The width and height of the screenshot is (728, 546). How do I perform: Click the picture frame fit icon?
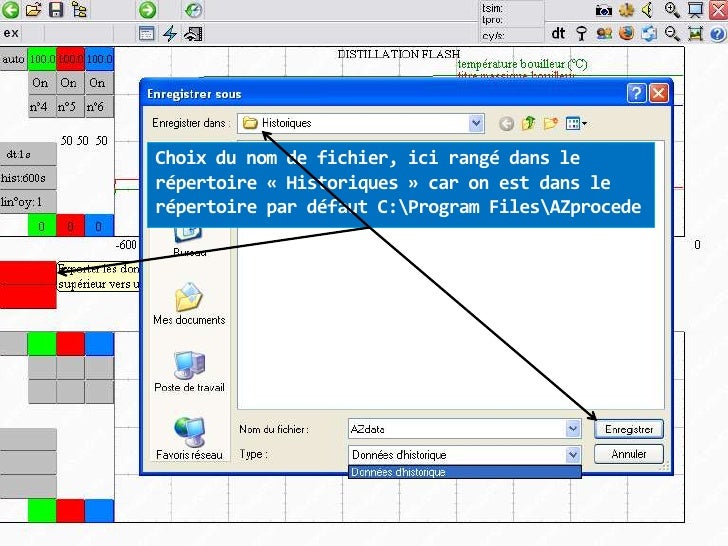[x=695, y=33]
